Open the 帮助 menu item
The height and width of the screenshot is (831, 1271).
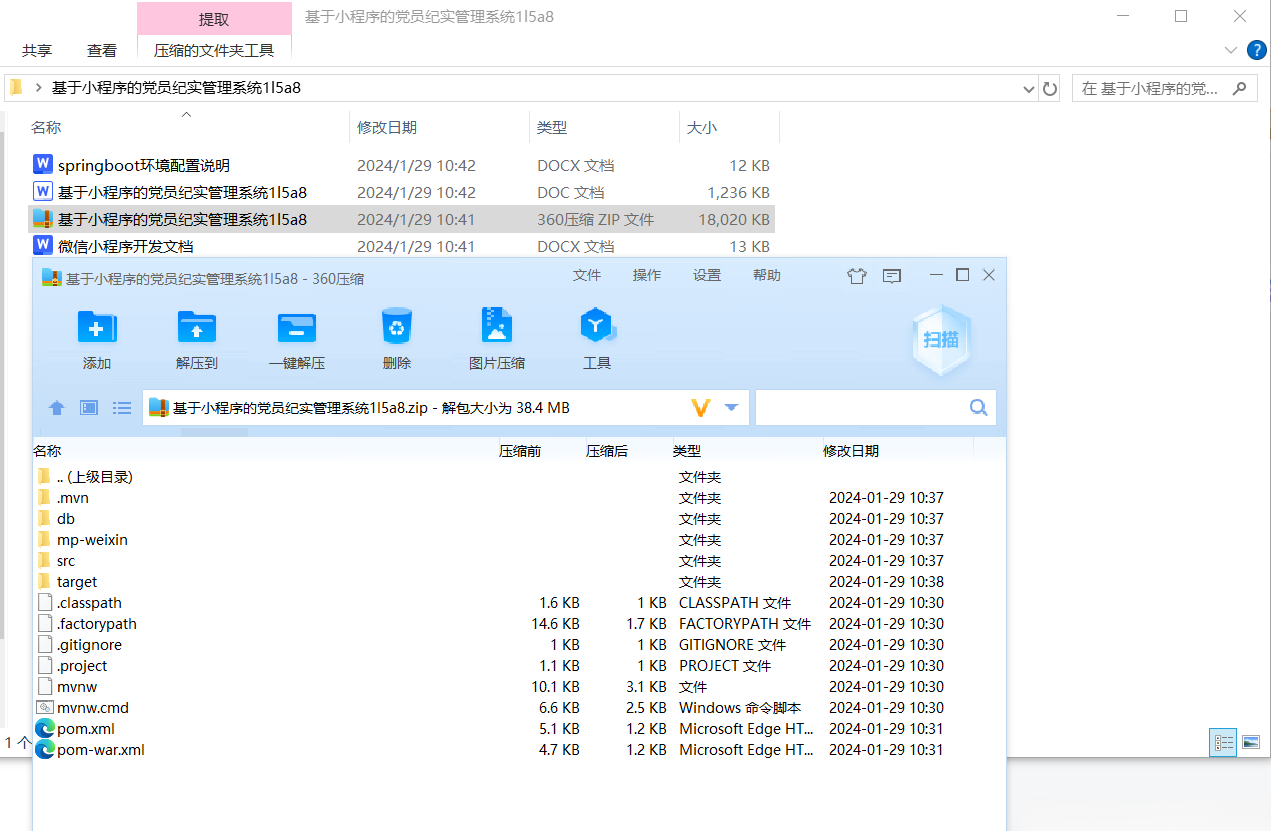click(767, 275)
